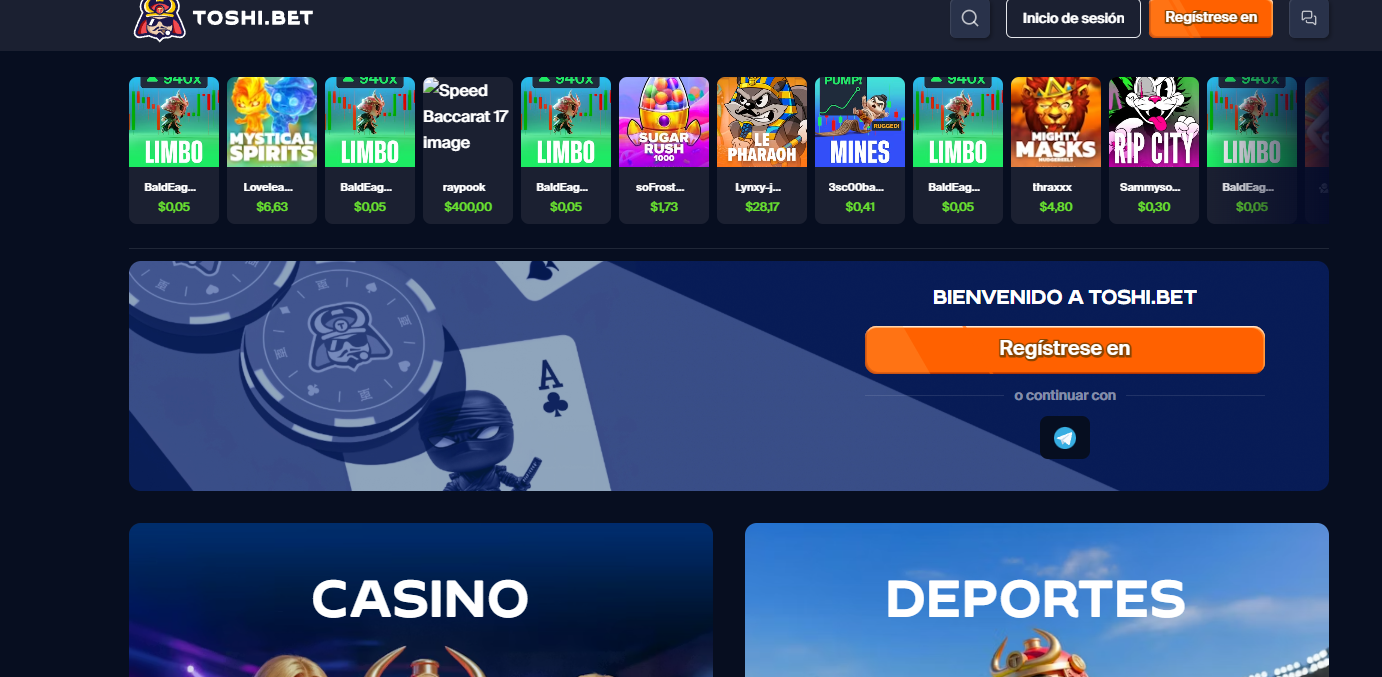The image size is (1382, 677).
Task: Click the header Regístrese en button
Action: [1211, 18]
